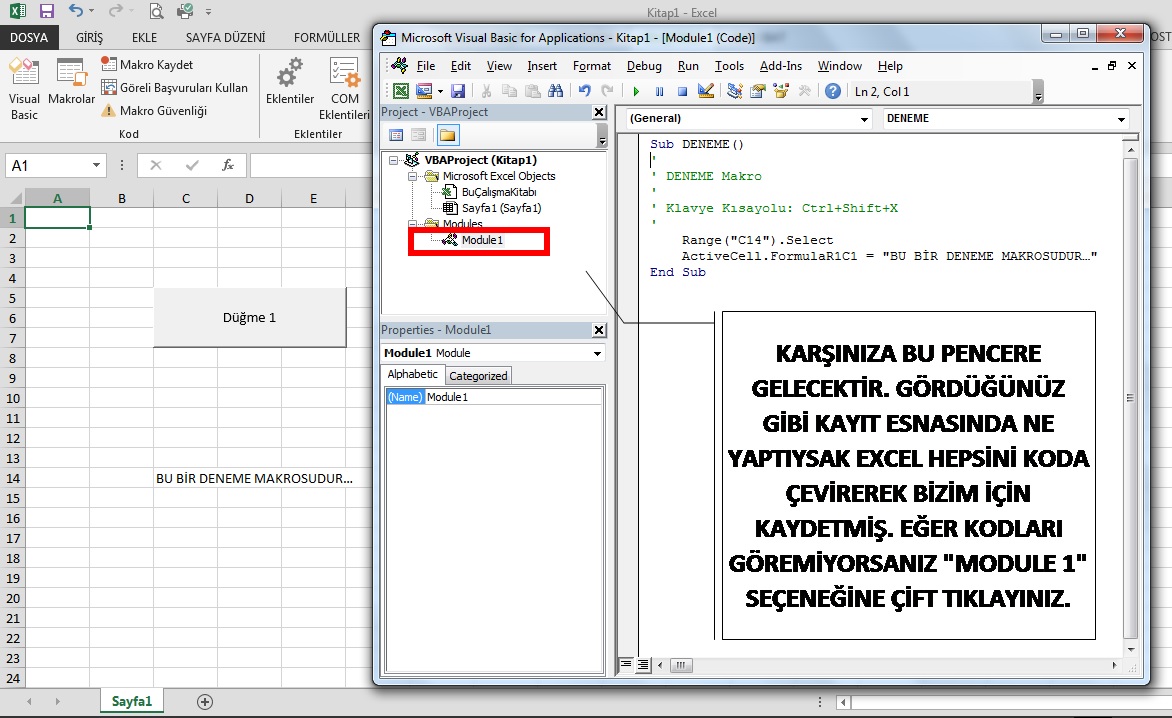Switch to the Alphabetic properties tab

tap(413, 374)
